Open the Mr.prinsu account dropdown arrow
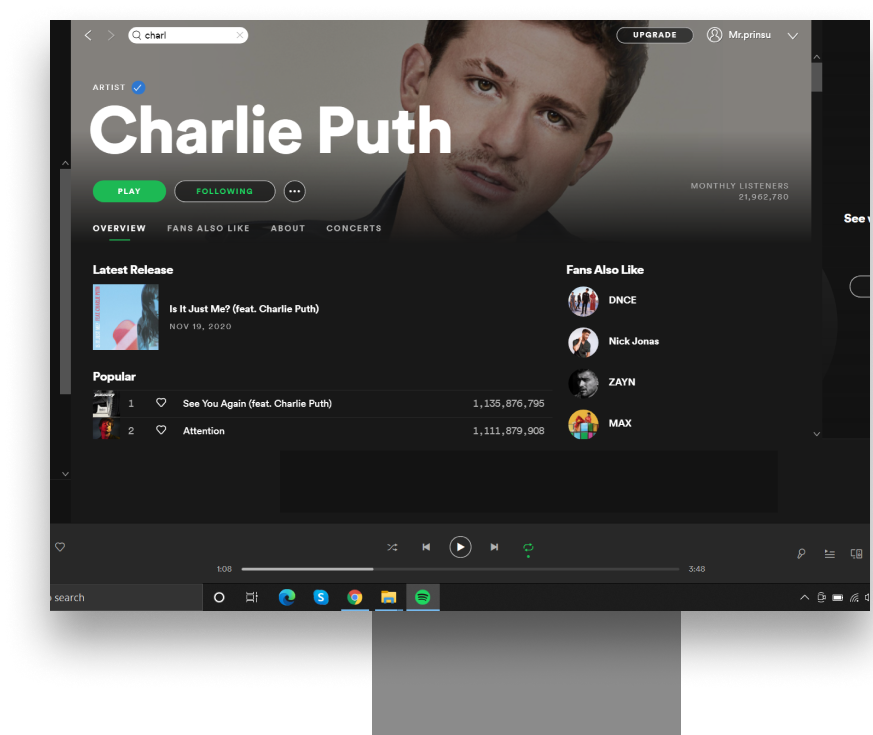Viewport: 873px width, 735px height. click(x=792, y=36)
